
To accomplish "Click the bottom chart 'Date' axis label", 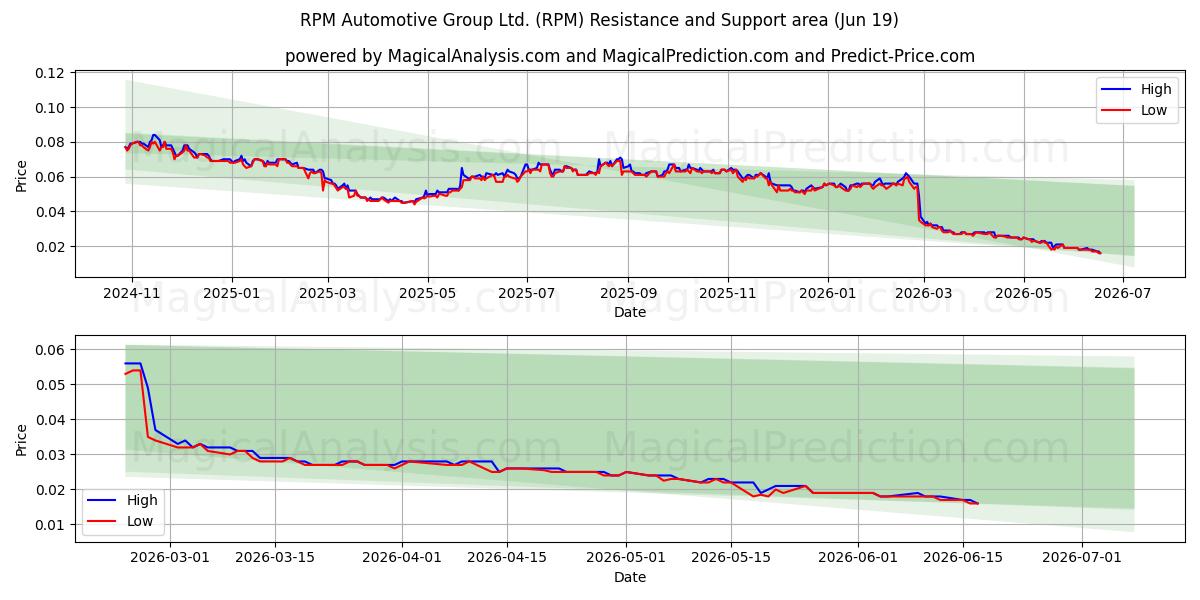I will coord(630,577).
